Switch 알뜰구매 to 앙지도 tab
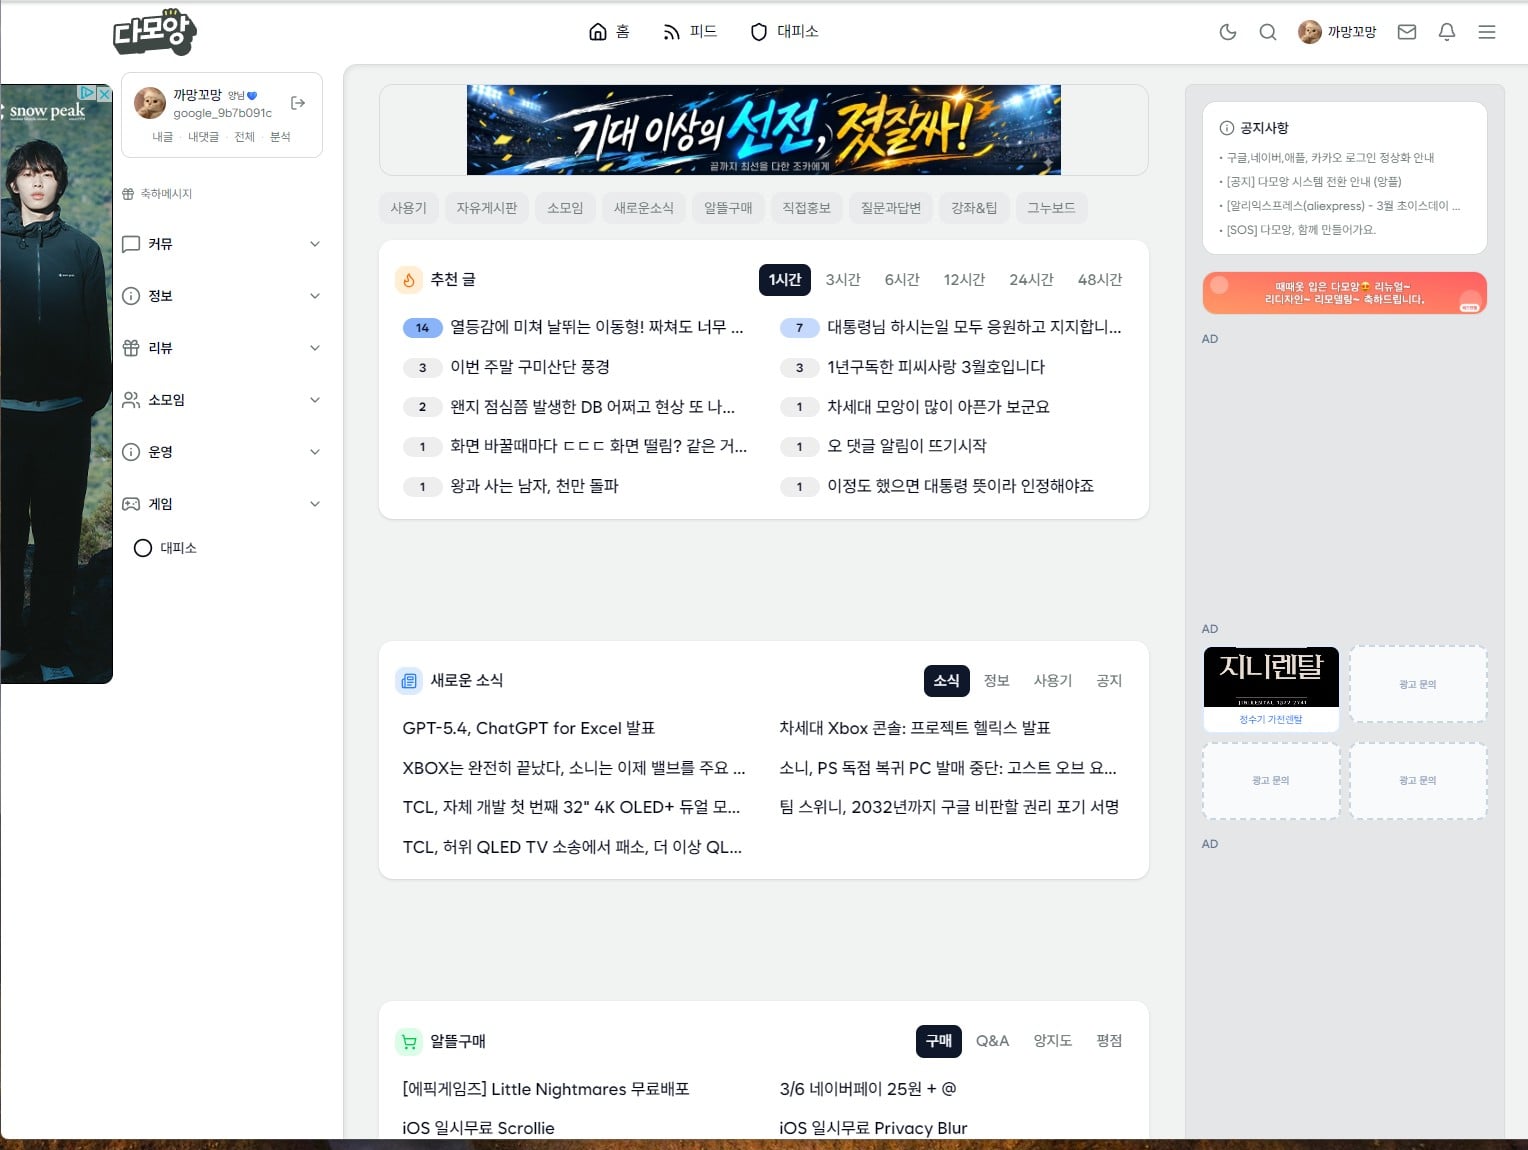The image size is (1528, 1150). coord(1052,1041)
